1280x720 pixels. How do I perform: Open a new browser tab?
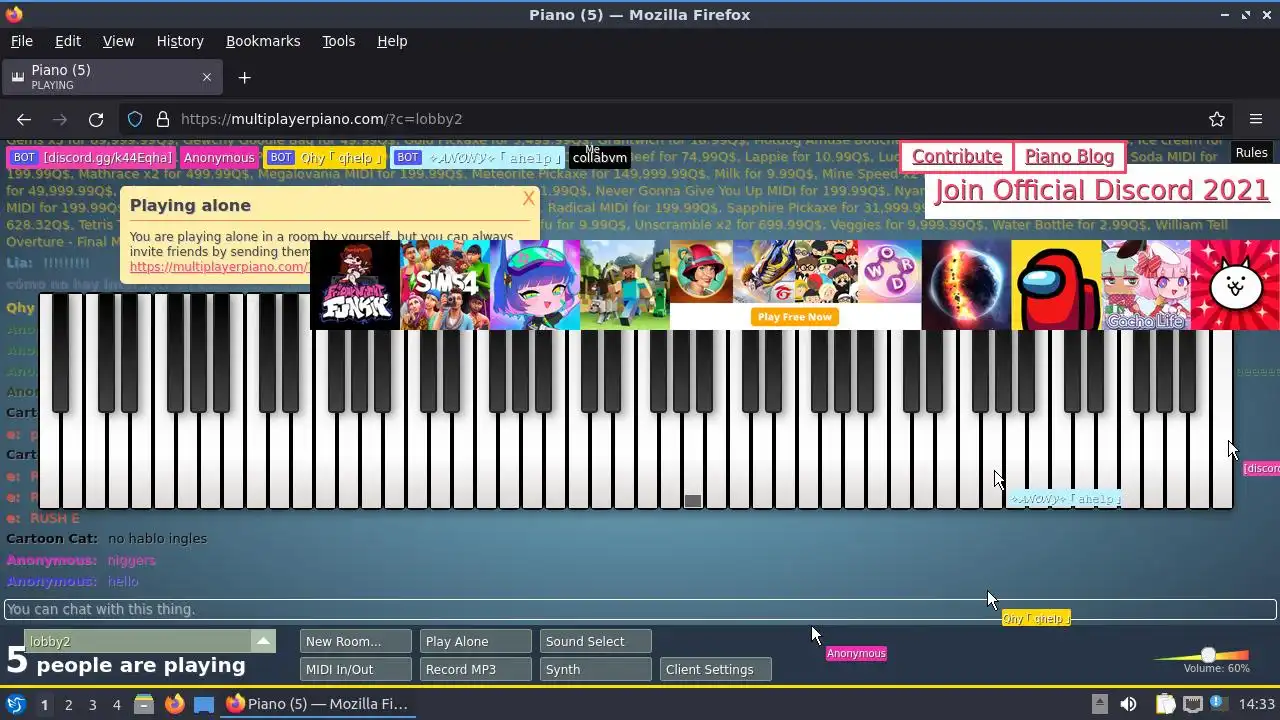[x=244, y=77]
